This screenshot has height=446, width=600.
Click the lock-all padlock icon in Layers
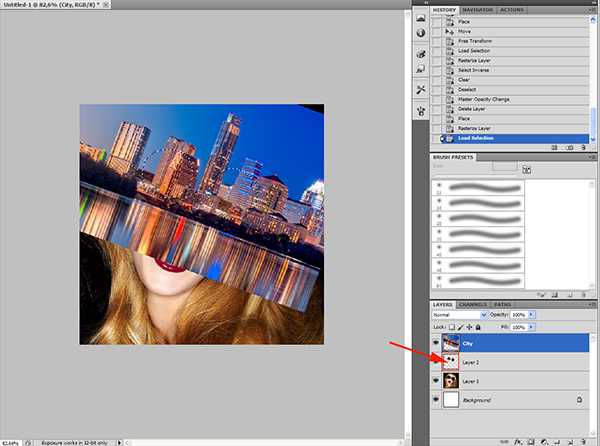pyautogui.click(x=477, y=326)
